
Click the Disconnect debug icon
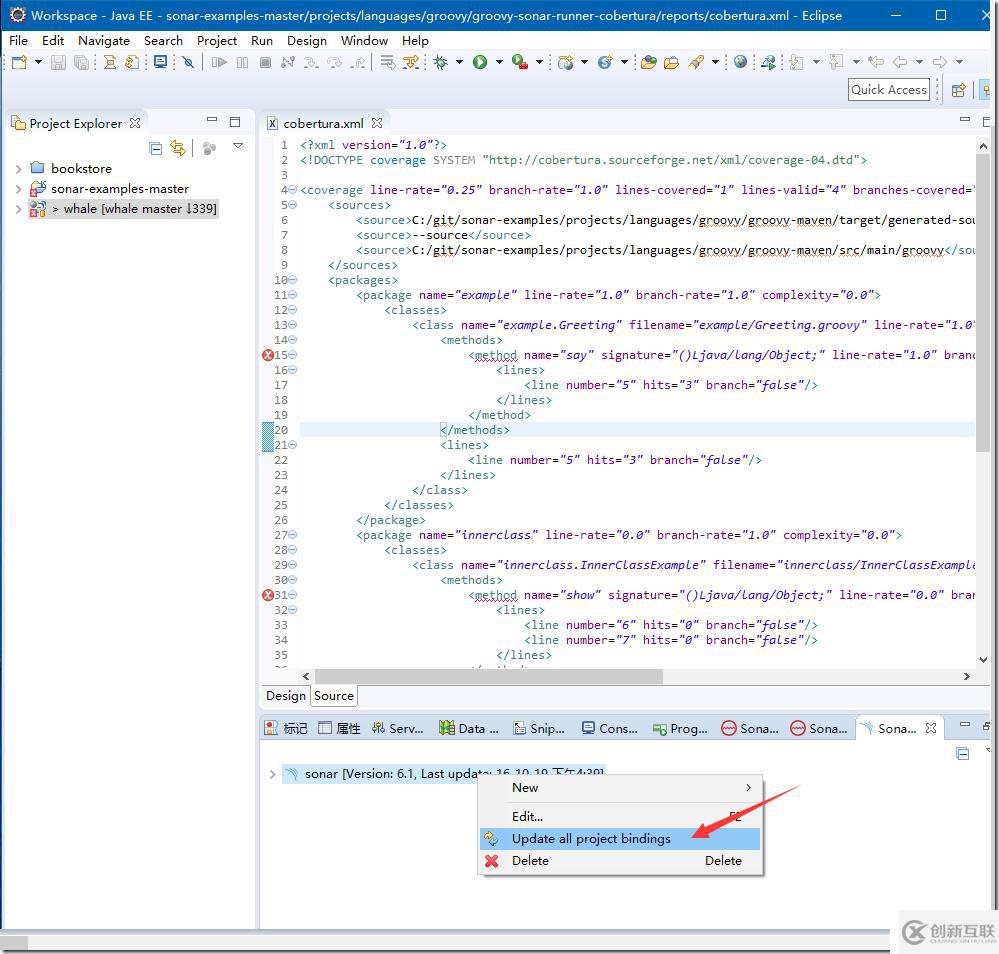tap(288, 62)
